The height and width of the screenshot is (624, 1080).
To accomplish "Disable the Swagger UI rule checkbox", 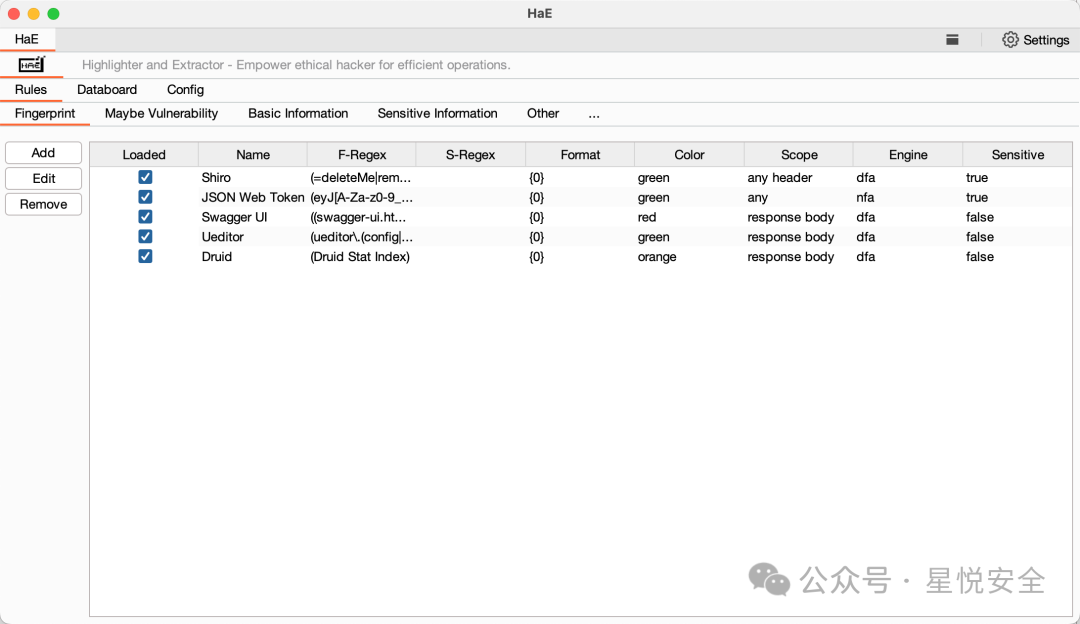I will (x=145, y=217).
